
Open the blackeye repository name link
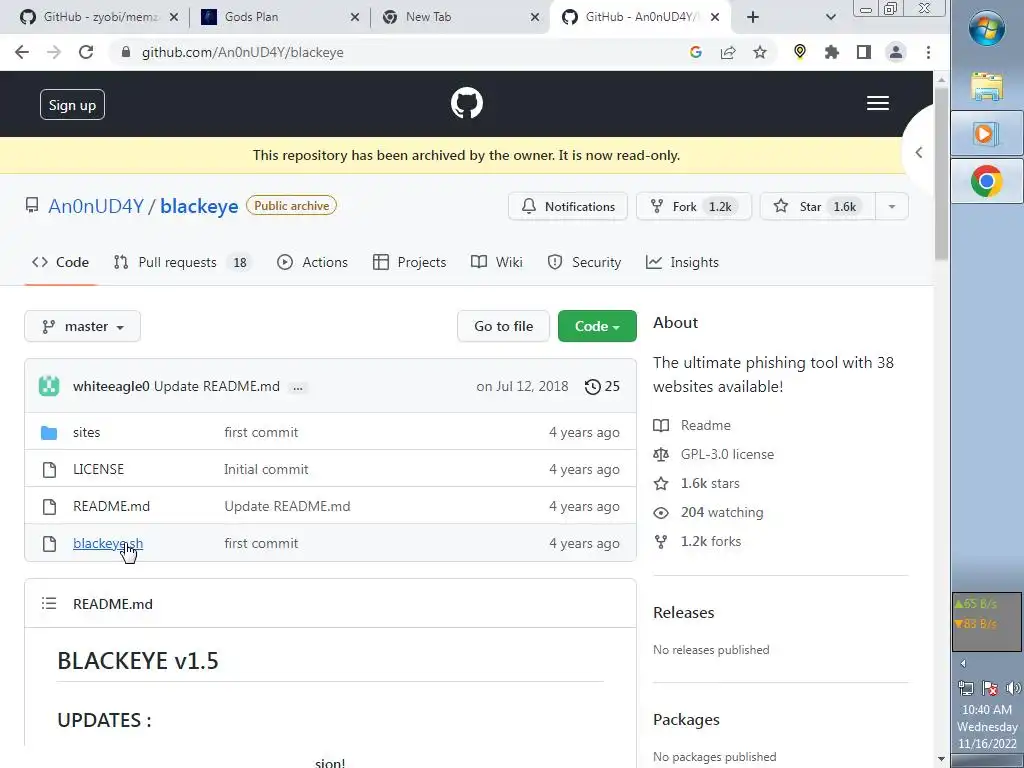click(x=199, y=206)
